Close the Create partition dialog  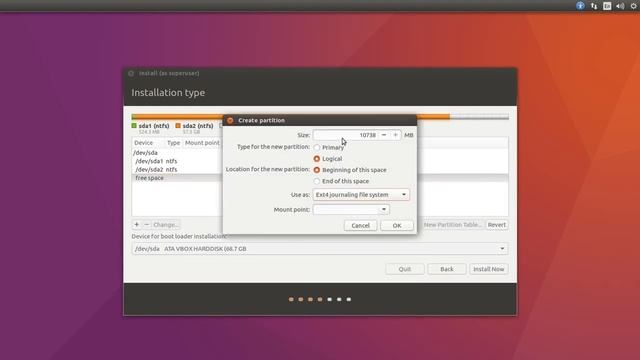click(x=230, y=120)
